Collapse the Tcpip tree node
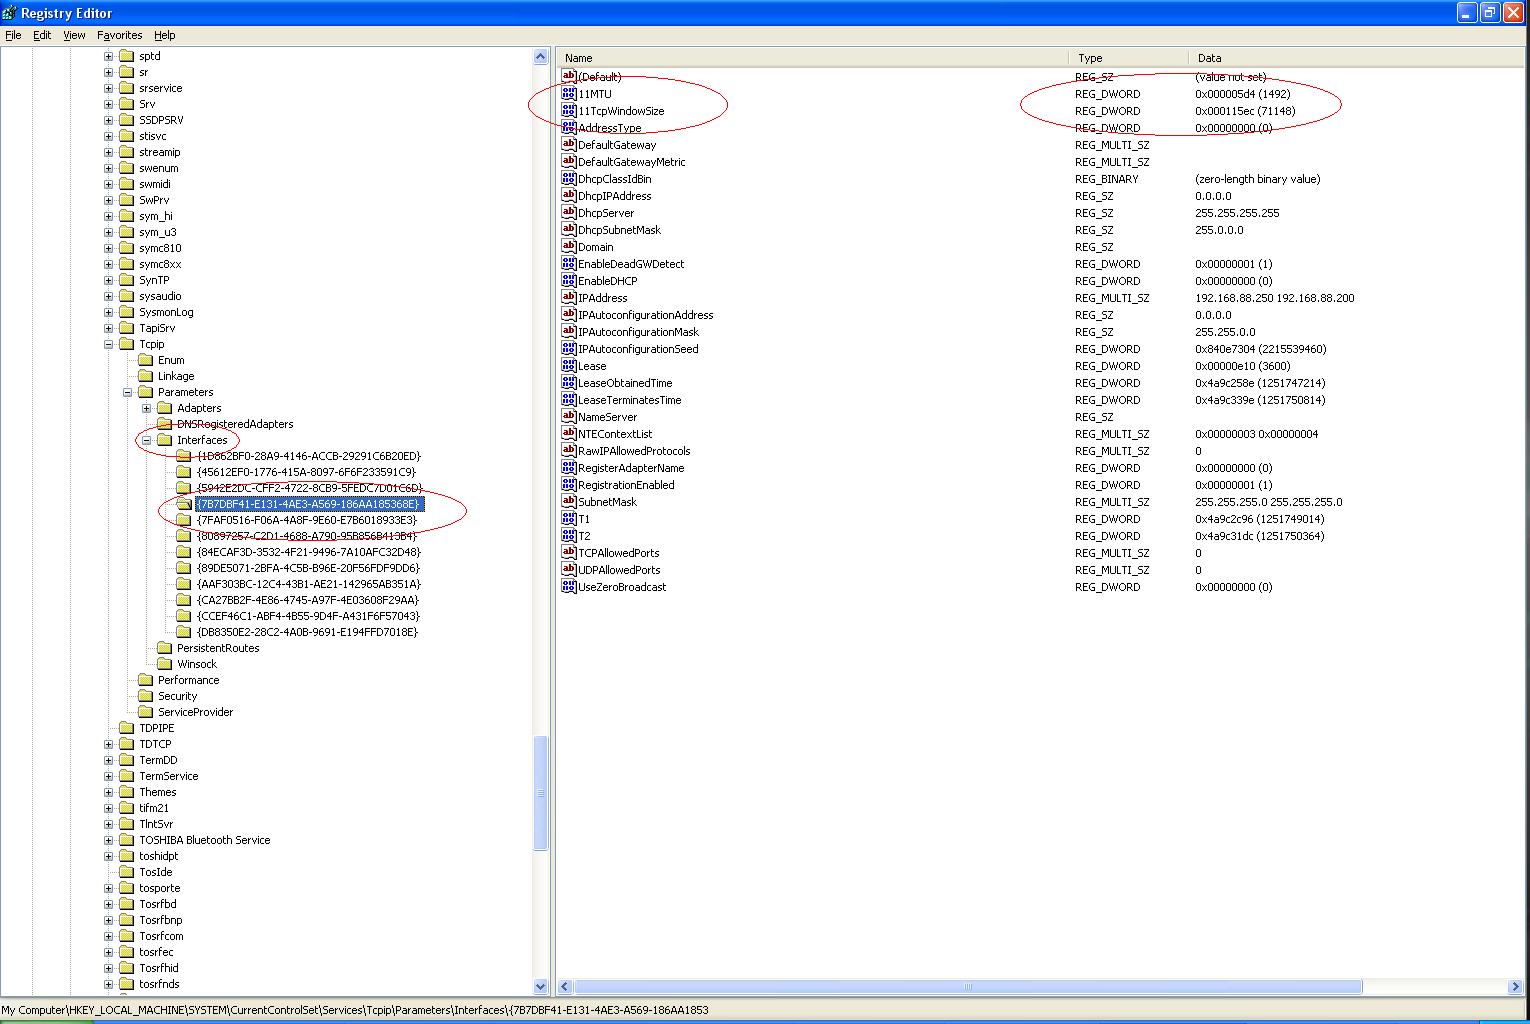This screenshot has width=1530, height=1024. pos(107,343)
